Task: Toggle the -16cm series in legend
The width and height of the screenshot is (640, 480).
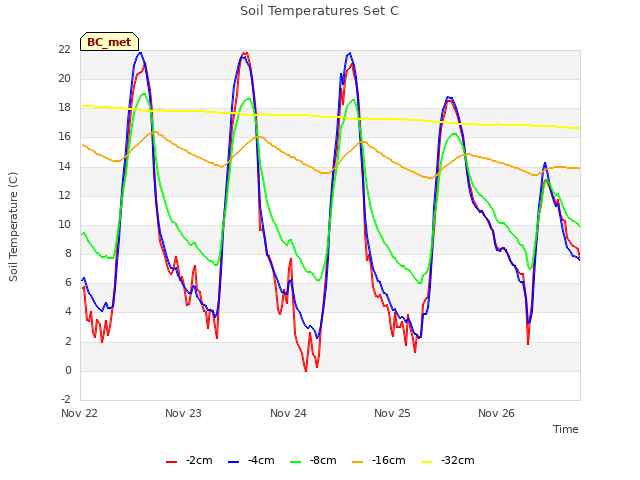Action: (x=379, y=460)
